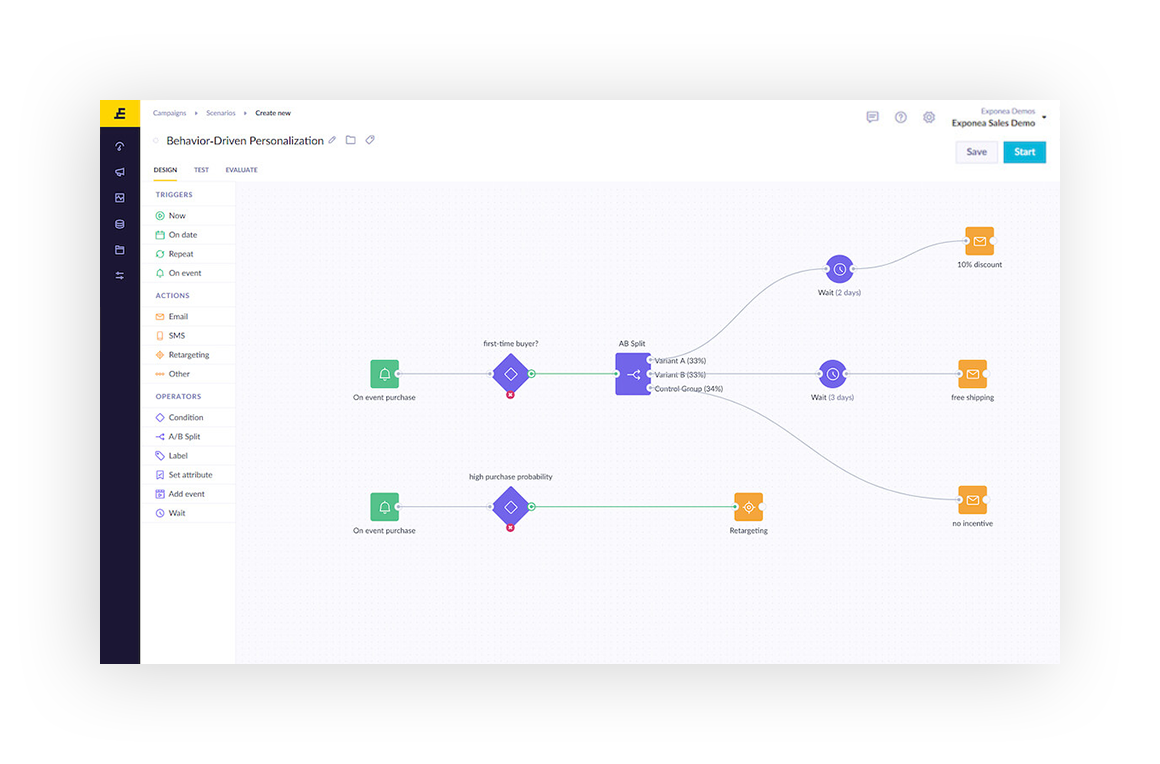This screenshot has width=1160, height=764.
Task: Click the pencil icon to rename scenario
Action: pos(333,141)
